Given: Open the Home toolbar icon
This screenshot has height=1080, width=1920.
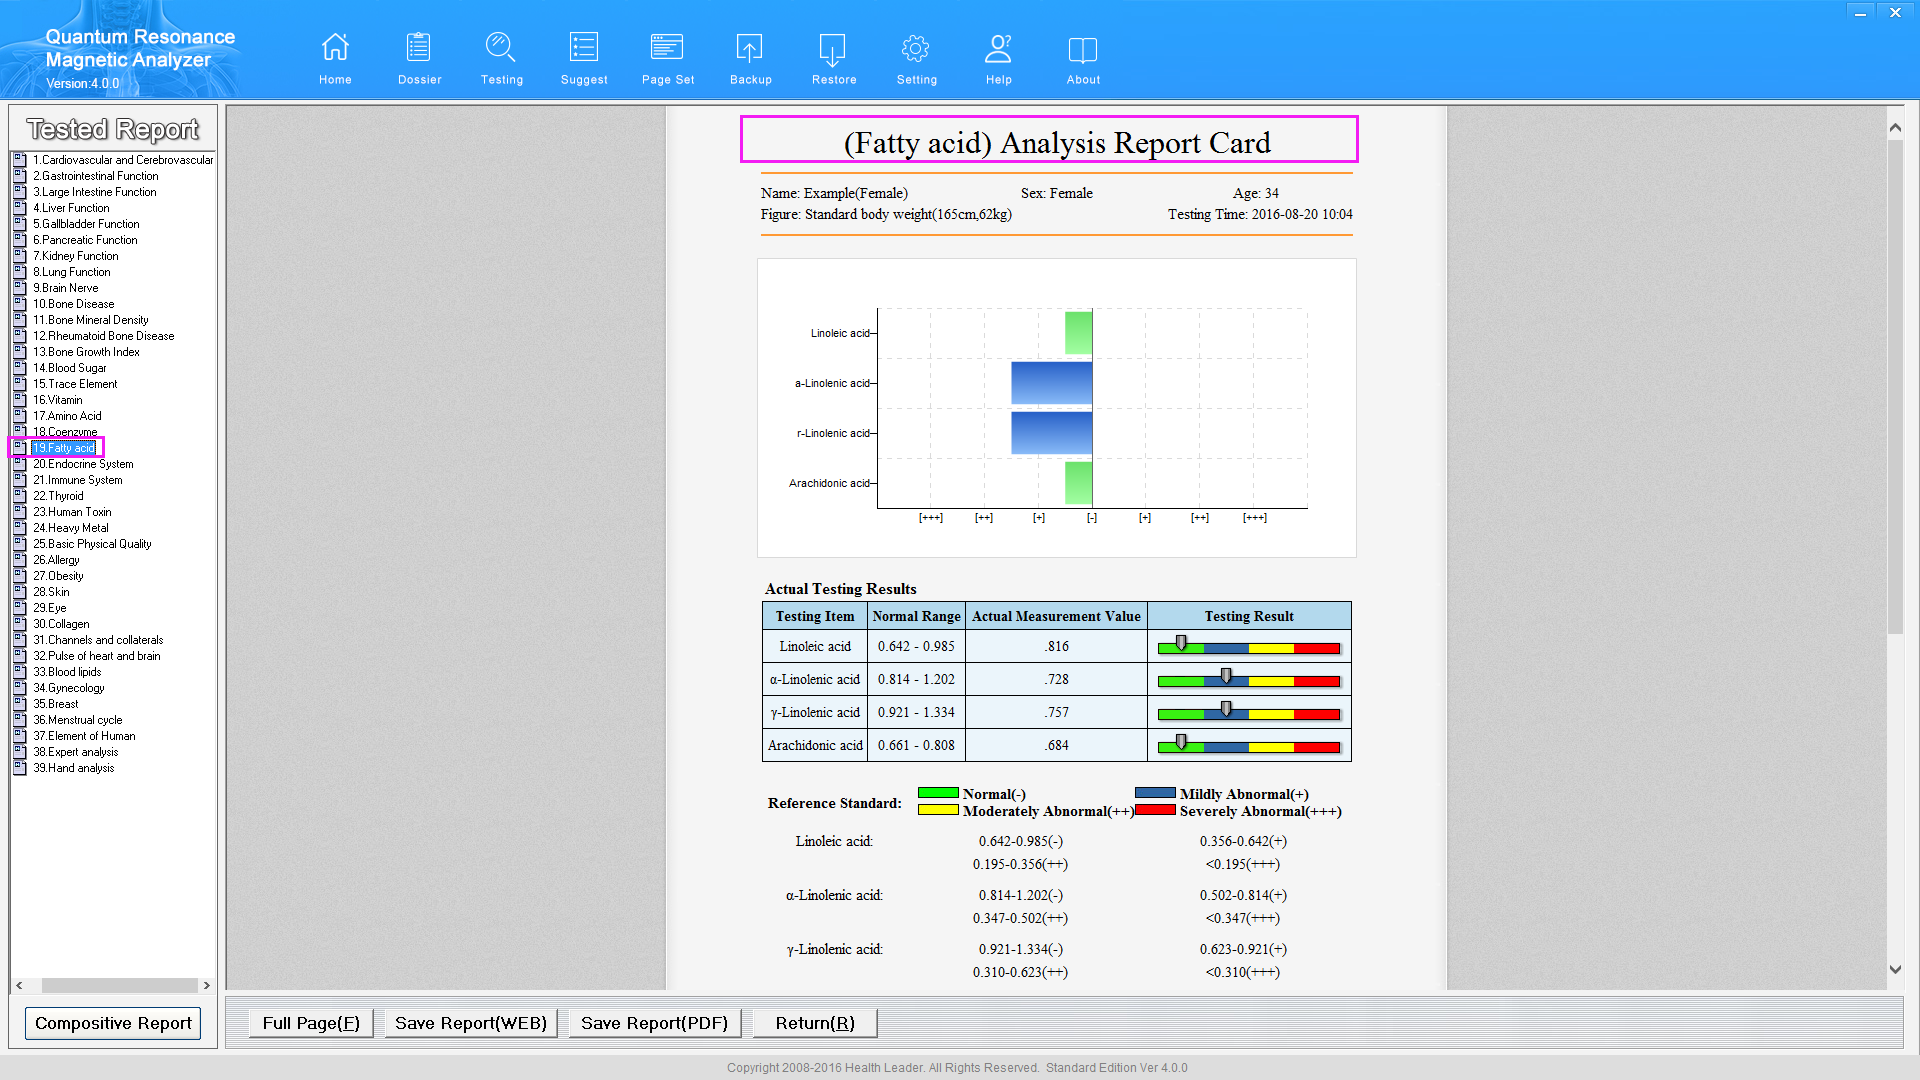Looking at the screenshot, I should point(335,48).
